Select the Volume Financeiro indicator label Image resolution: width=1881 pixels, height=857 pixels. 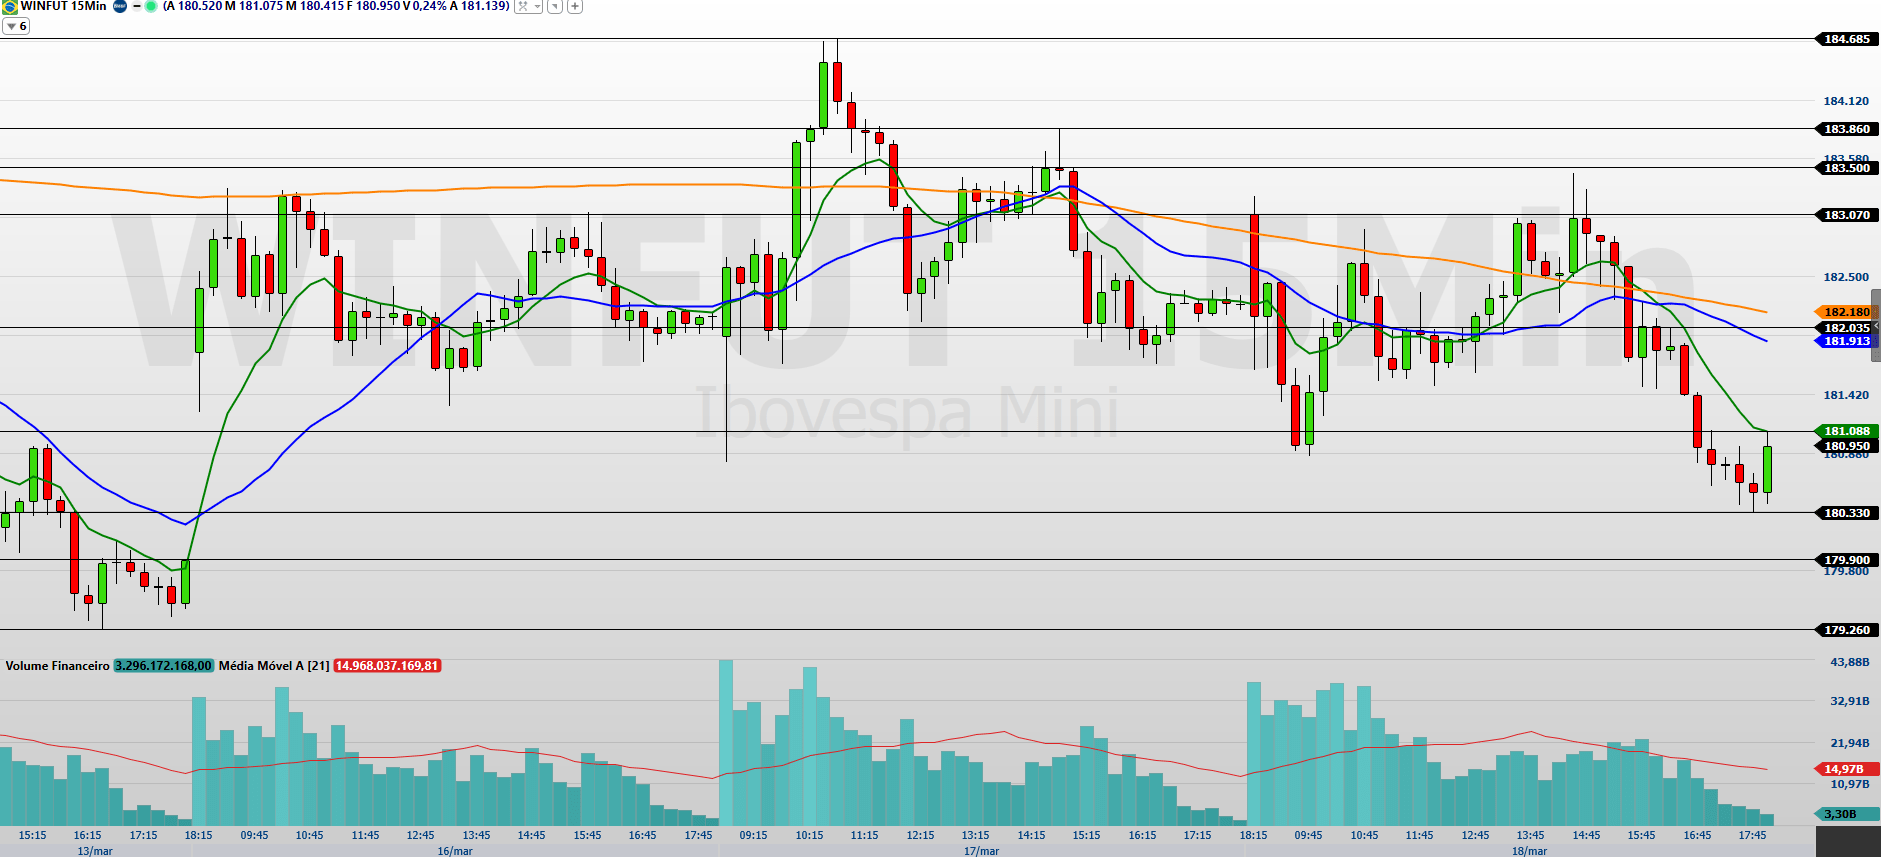tap(57, 666)
